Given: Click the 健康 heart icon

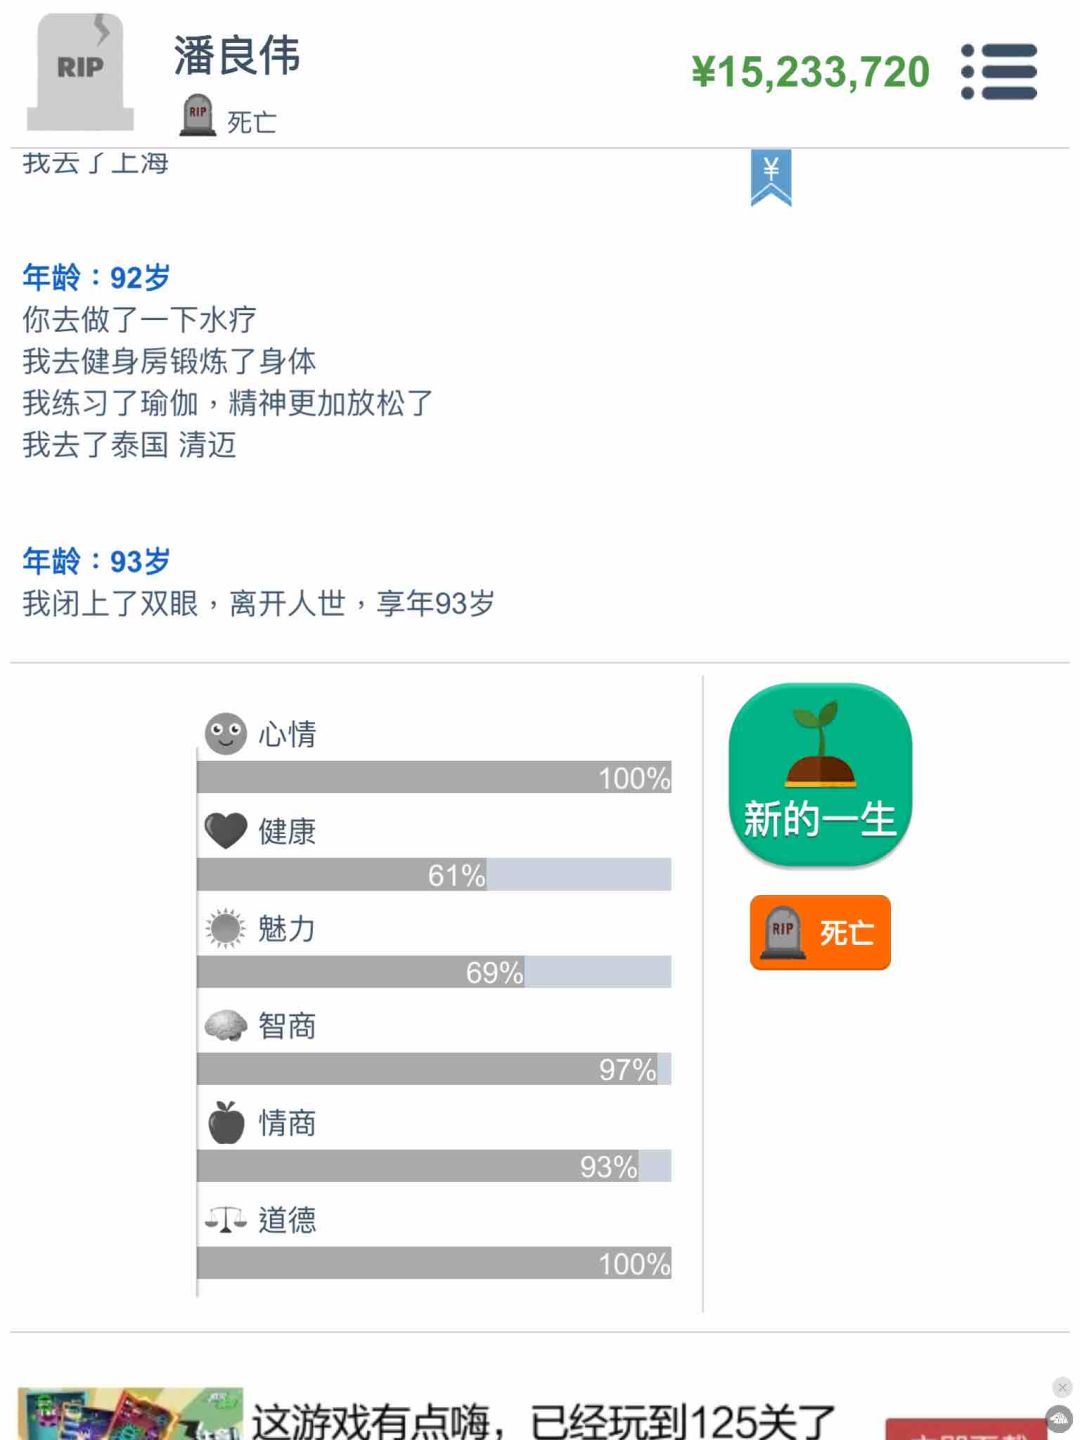Looking at the screenshot, I should pyautogui.click(x=226, y=830).
